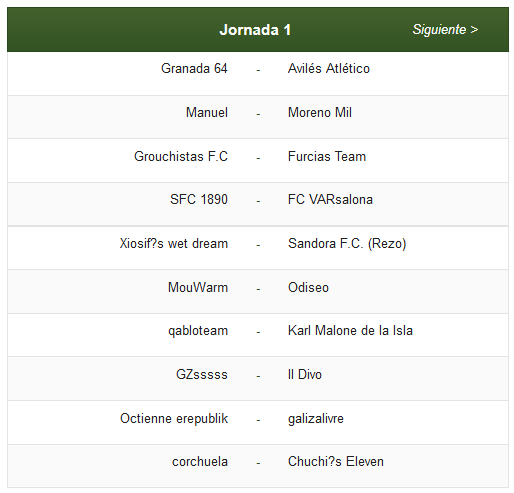
Task: Open Chuchi?s Eleven team
Action: click(336, 462)
